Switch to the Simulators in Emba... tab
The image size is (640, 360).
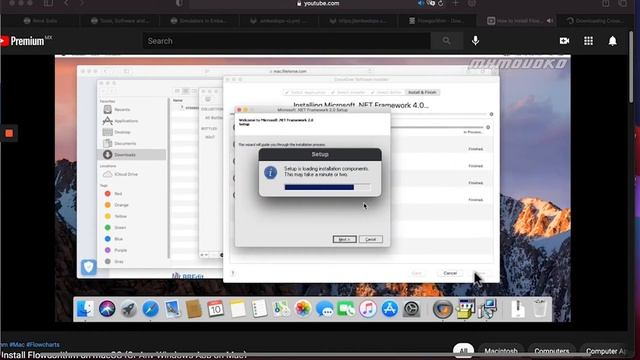[199, 20]
